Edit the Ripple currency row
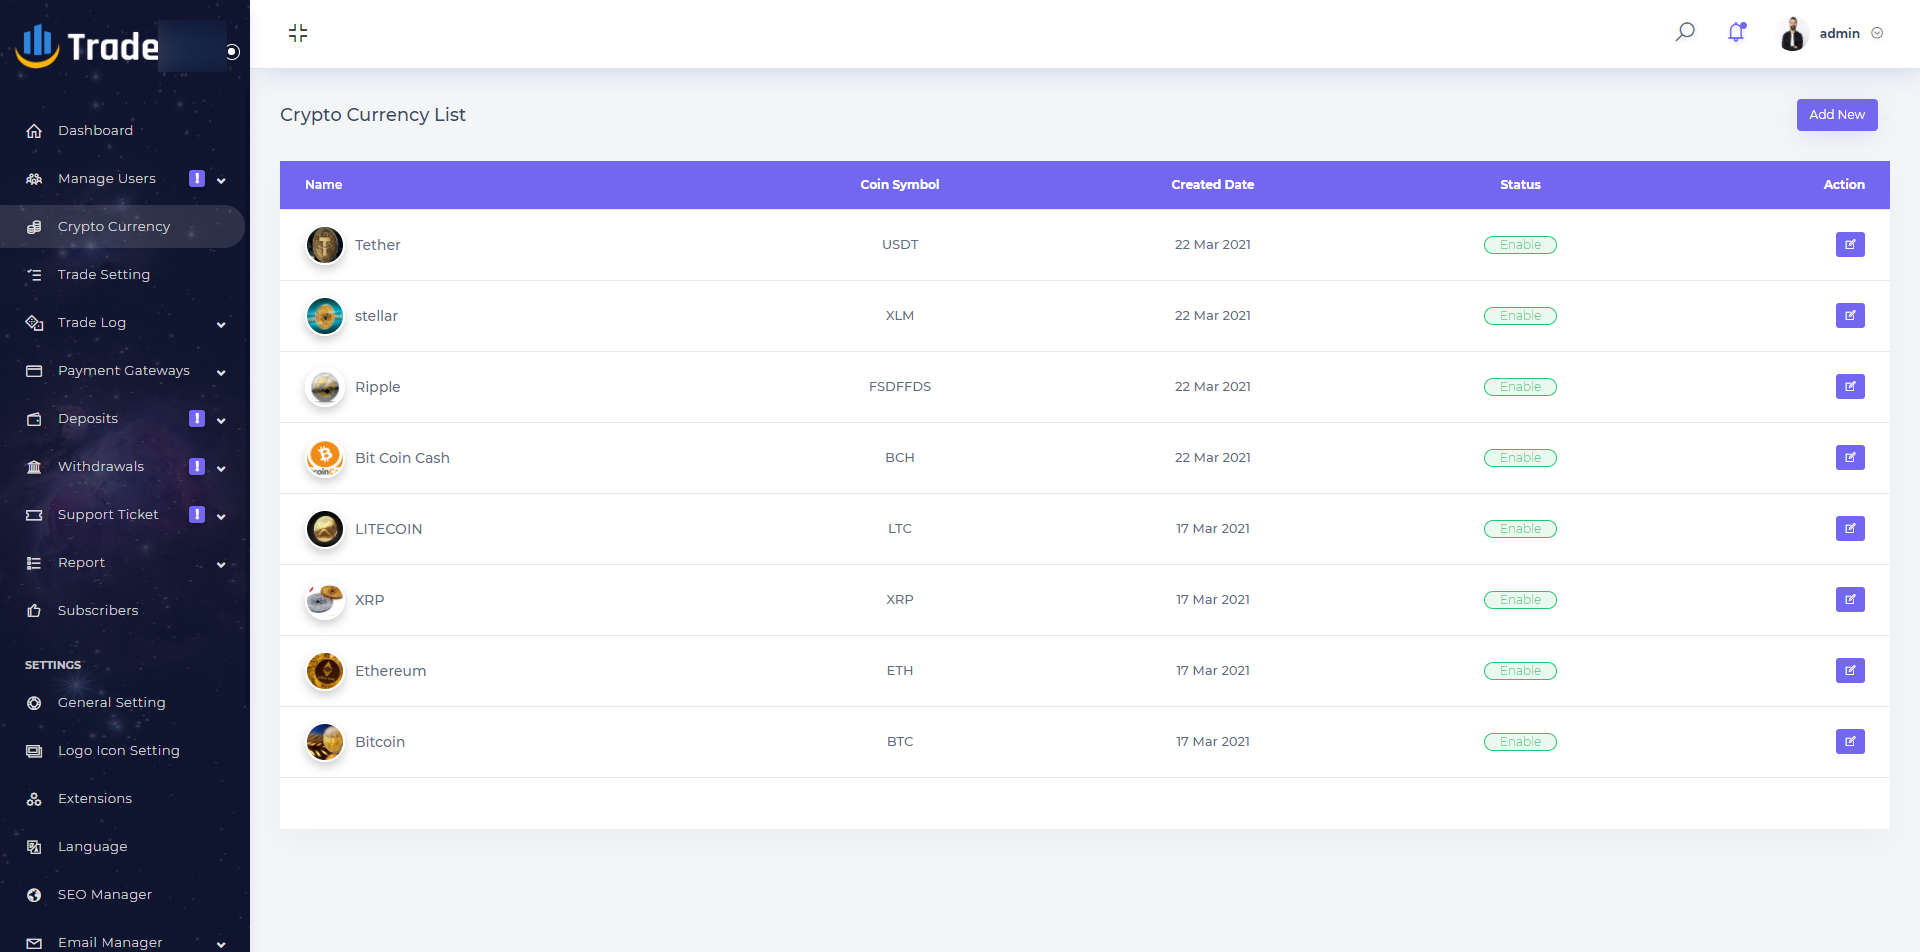This screenshot has height=952, width=1920. 1850,386
